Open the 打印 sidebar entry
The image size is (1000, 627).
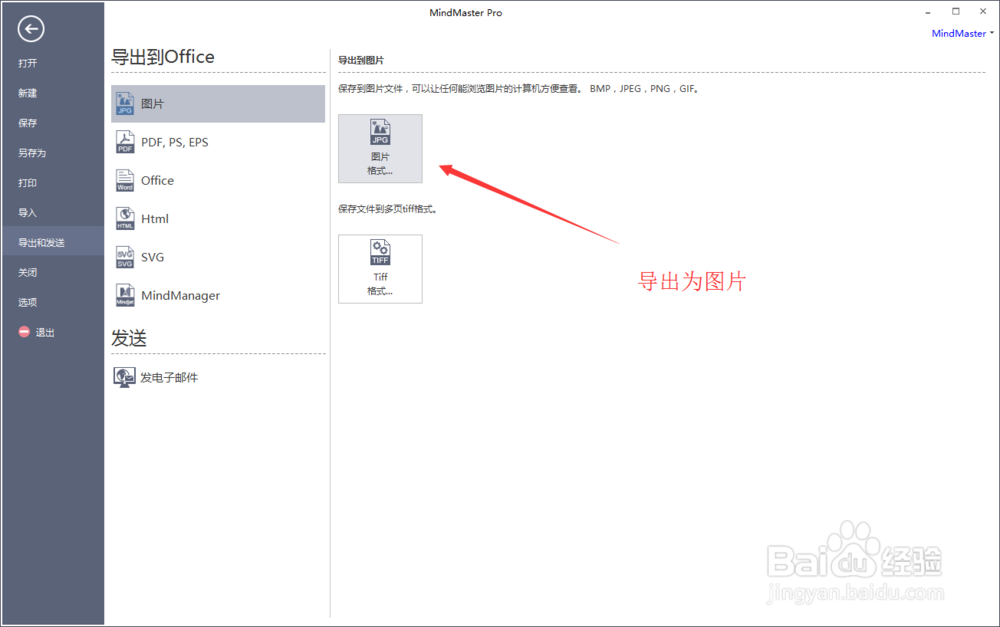tap(27, 183)
